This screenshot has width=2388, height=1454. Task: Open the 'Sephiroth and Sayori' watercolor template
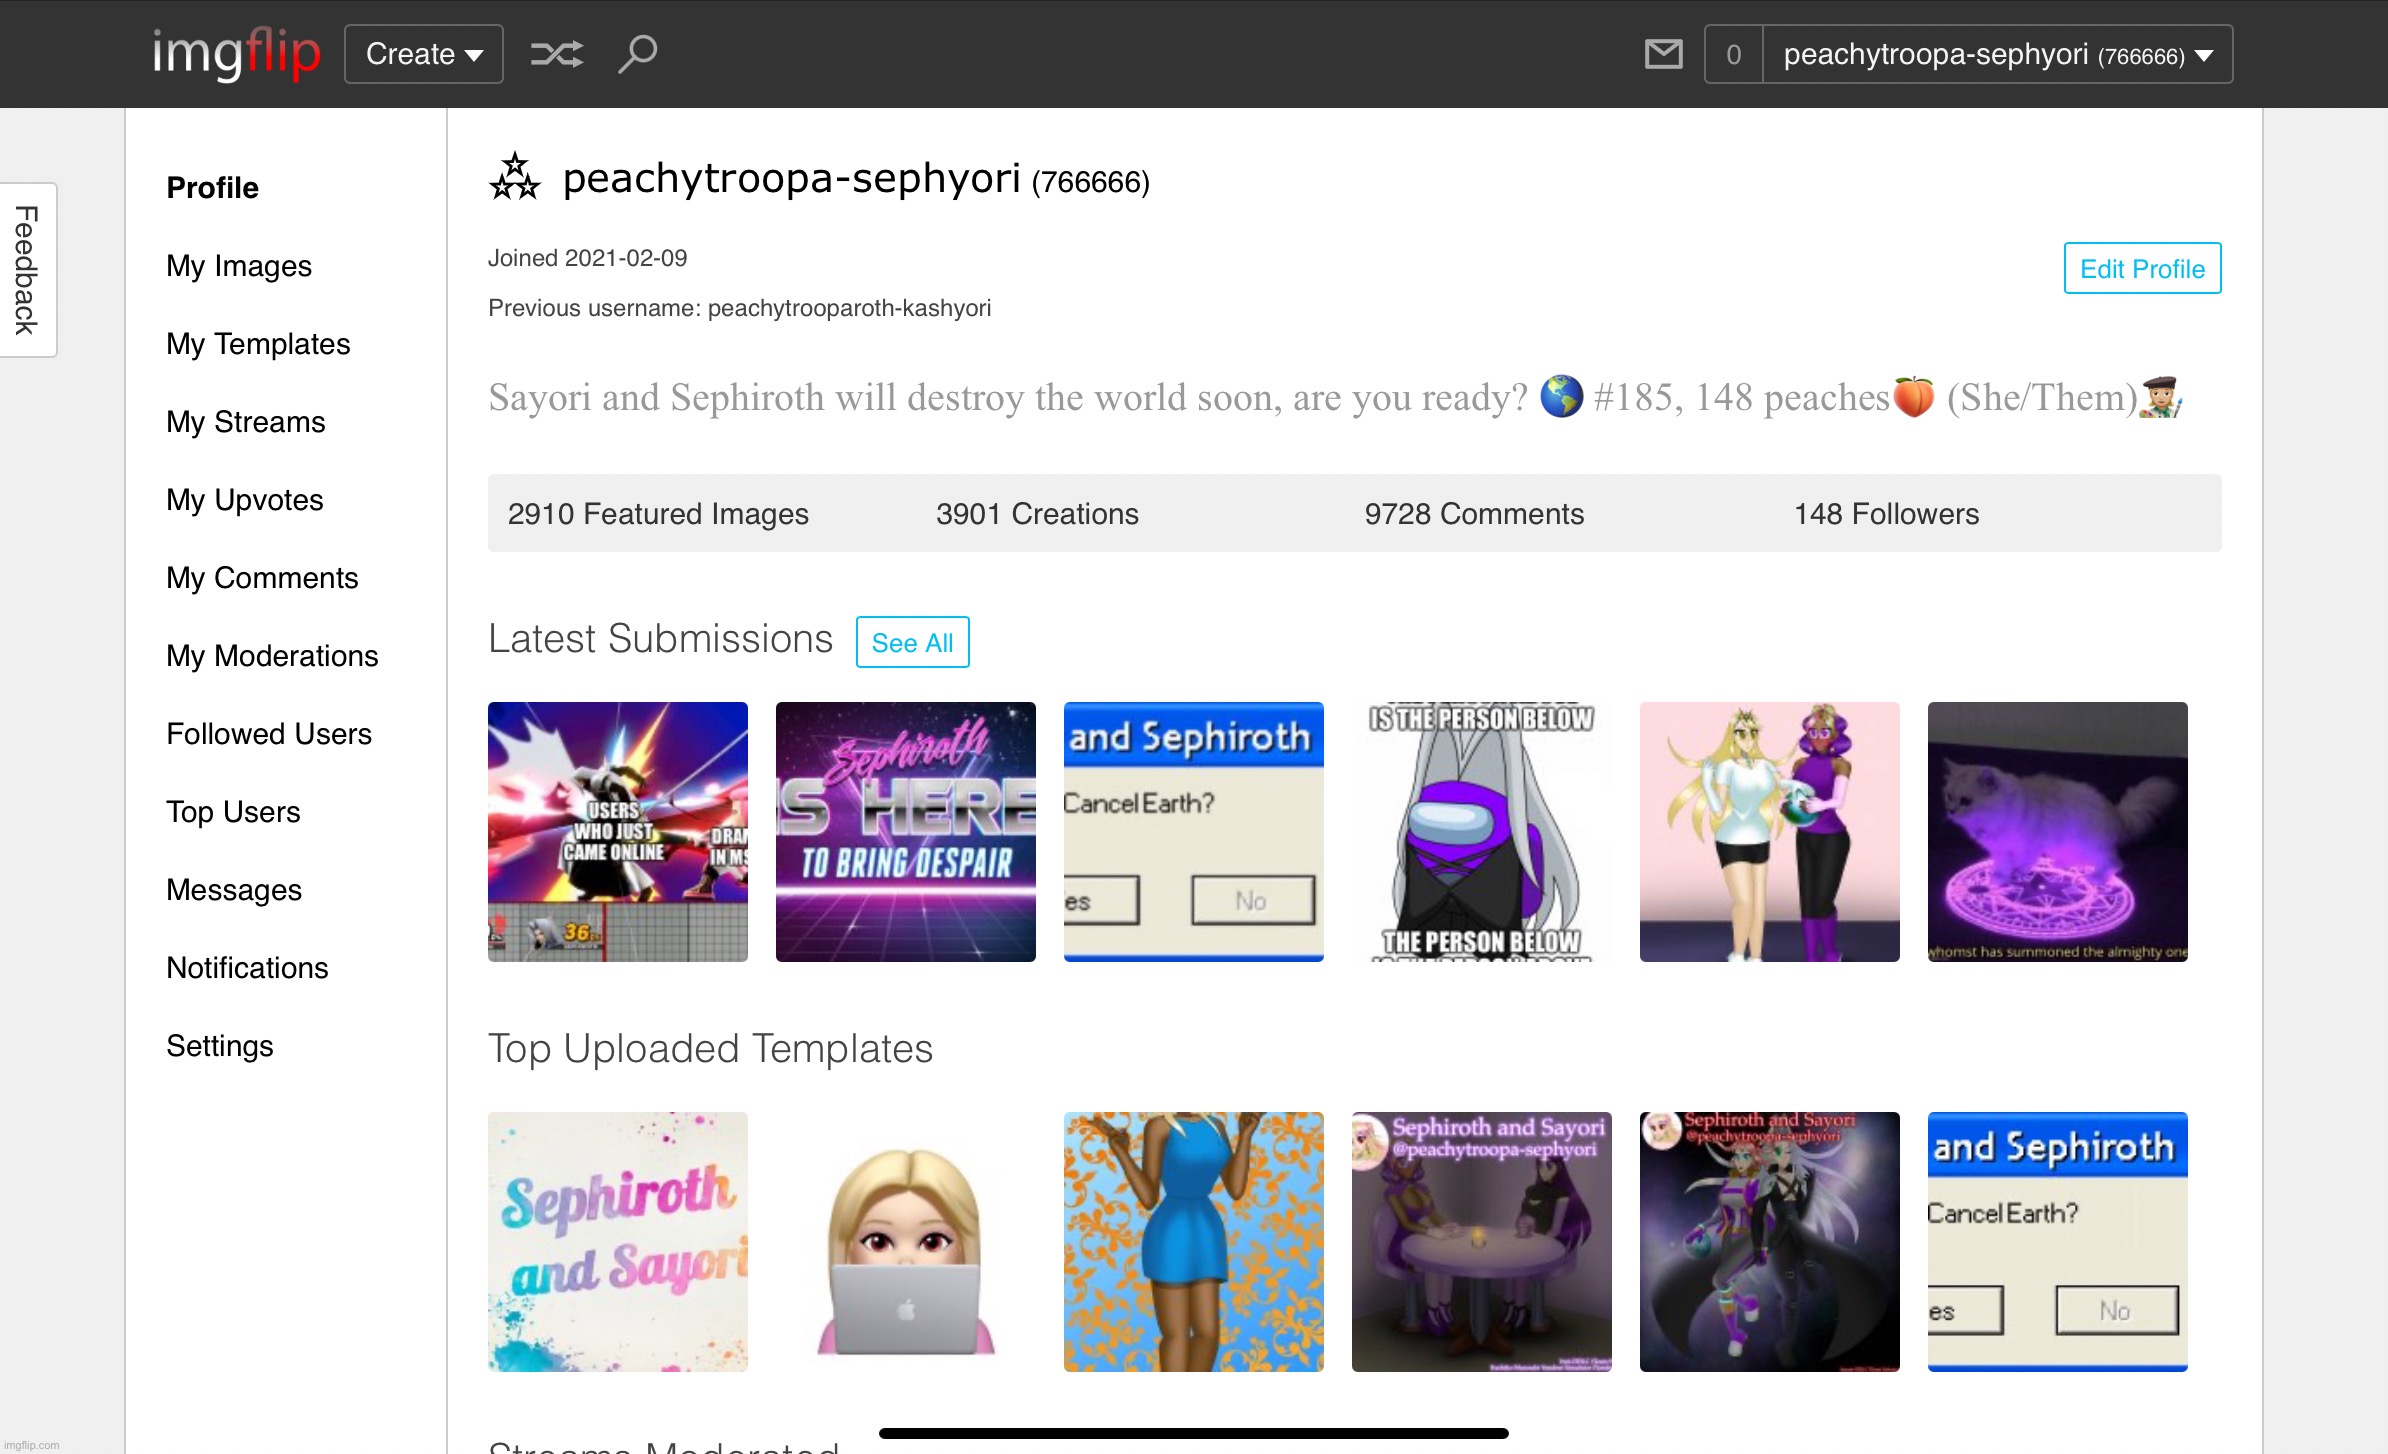tap(618, 1242)
